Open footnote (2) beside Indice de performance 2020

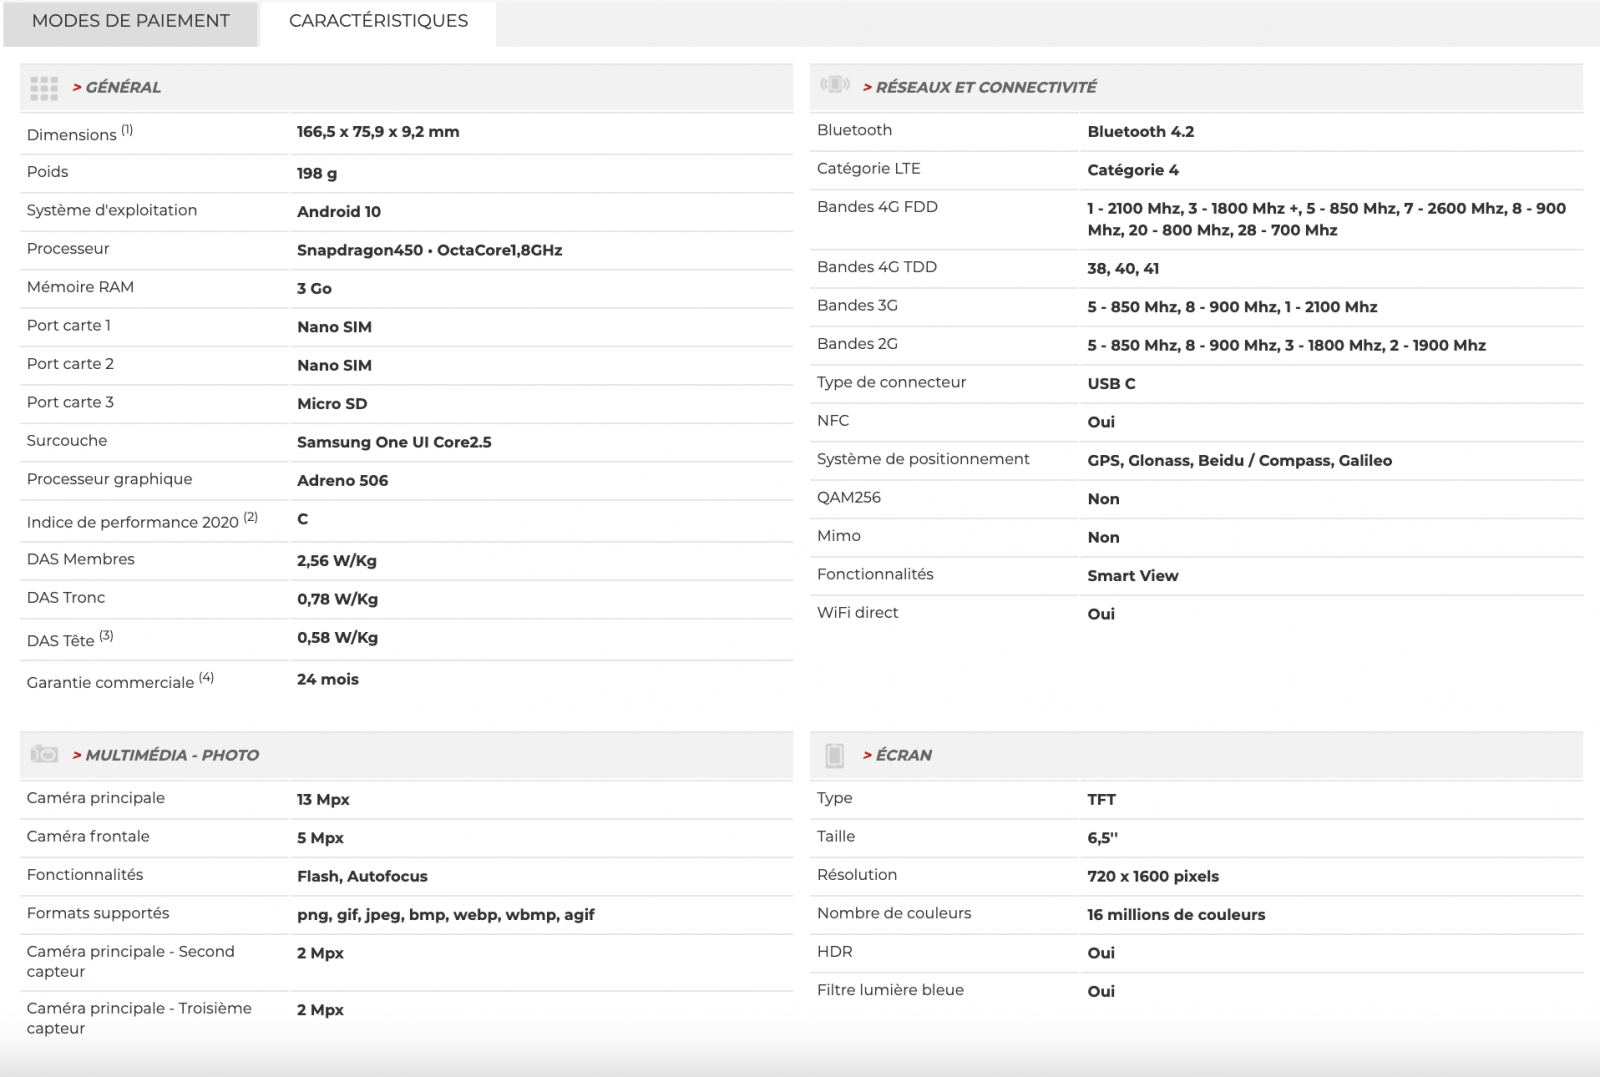coord(251,517)
